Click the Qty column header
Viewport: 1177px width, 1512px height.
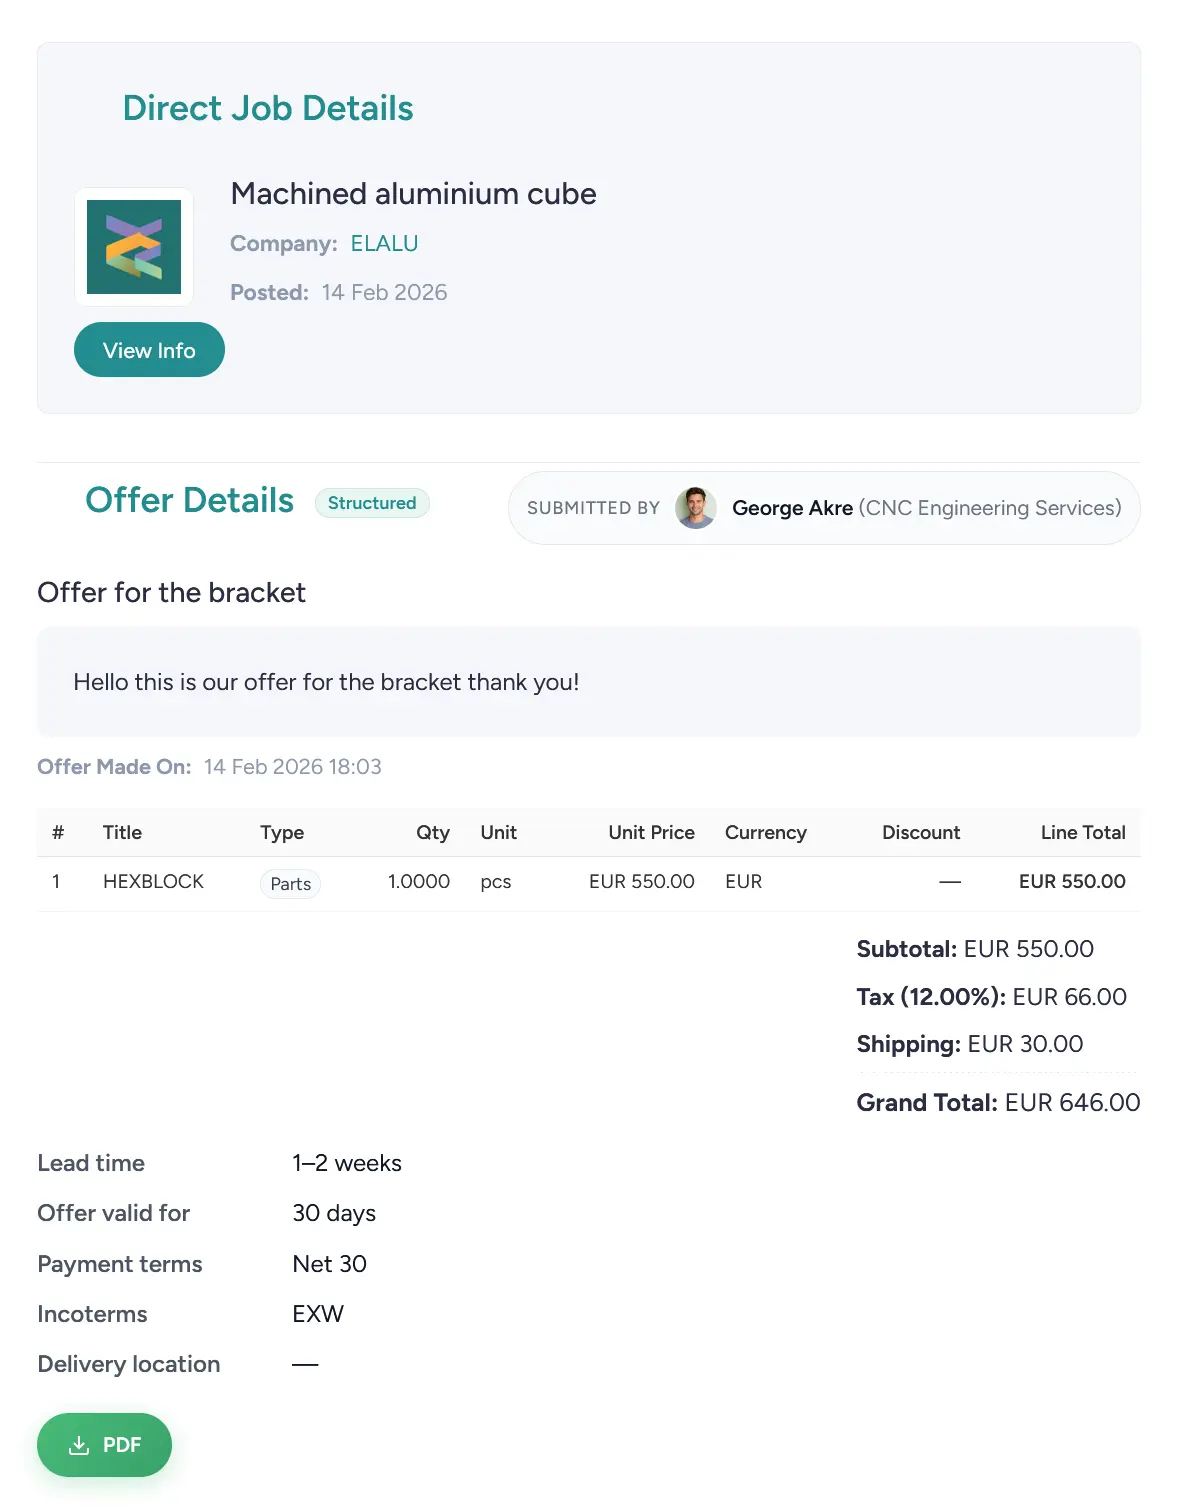coord(432,833)
